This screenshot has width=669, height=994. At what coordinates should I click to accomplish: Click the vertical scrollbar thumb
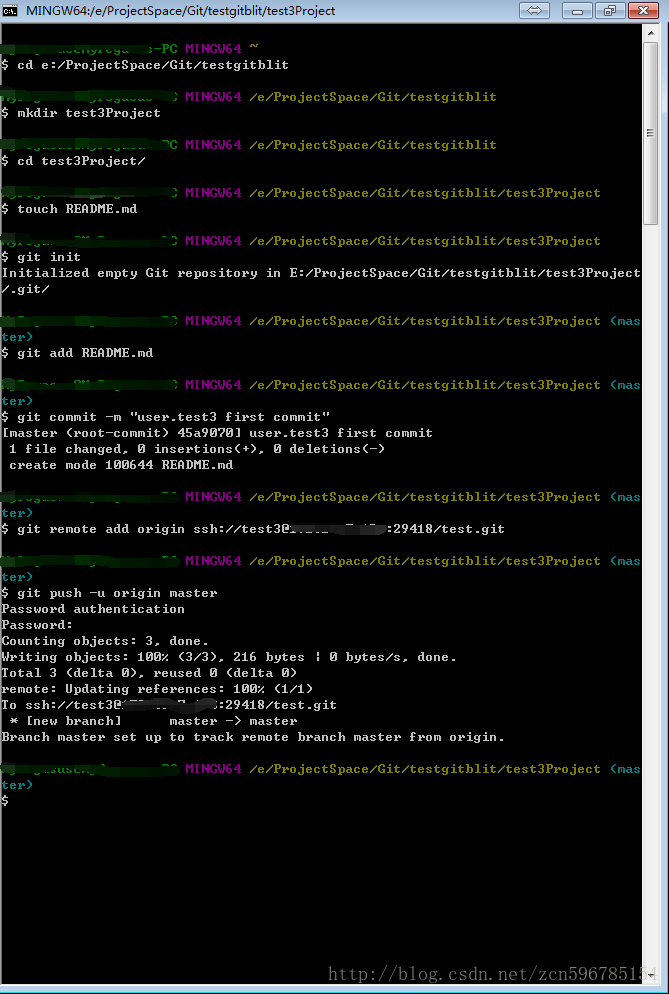pos(651,133)
